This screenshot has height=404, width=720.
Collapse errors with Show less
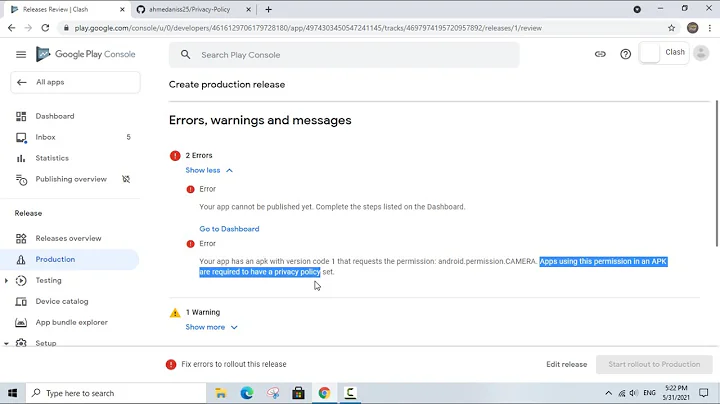[x=209, y=170]
